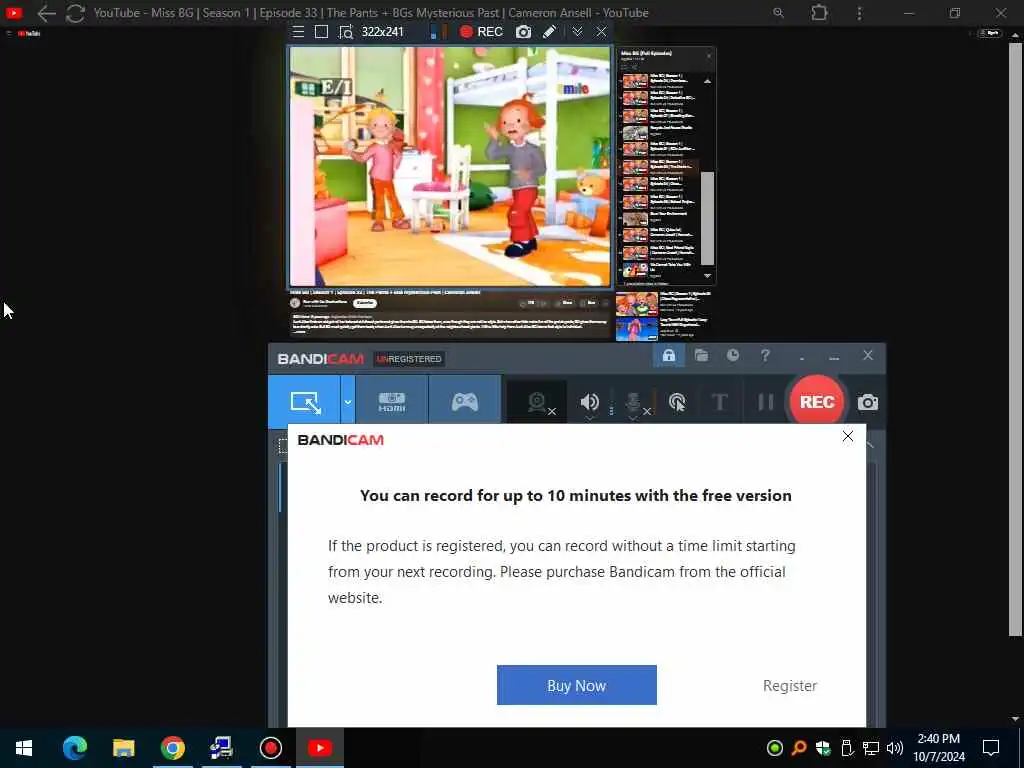Open extensions puzzle icon in title bar
Image resolution: width=1024 pixels, height=768 pixels.
[x=819, y=12]
